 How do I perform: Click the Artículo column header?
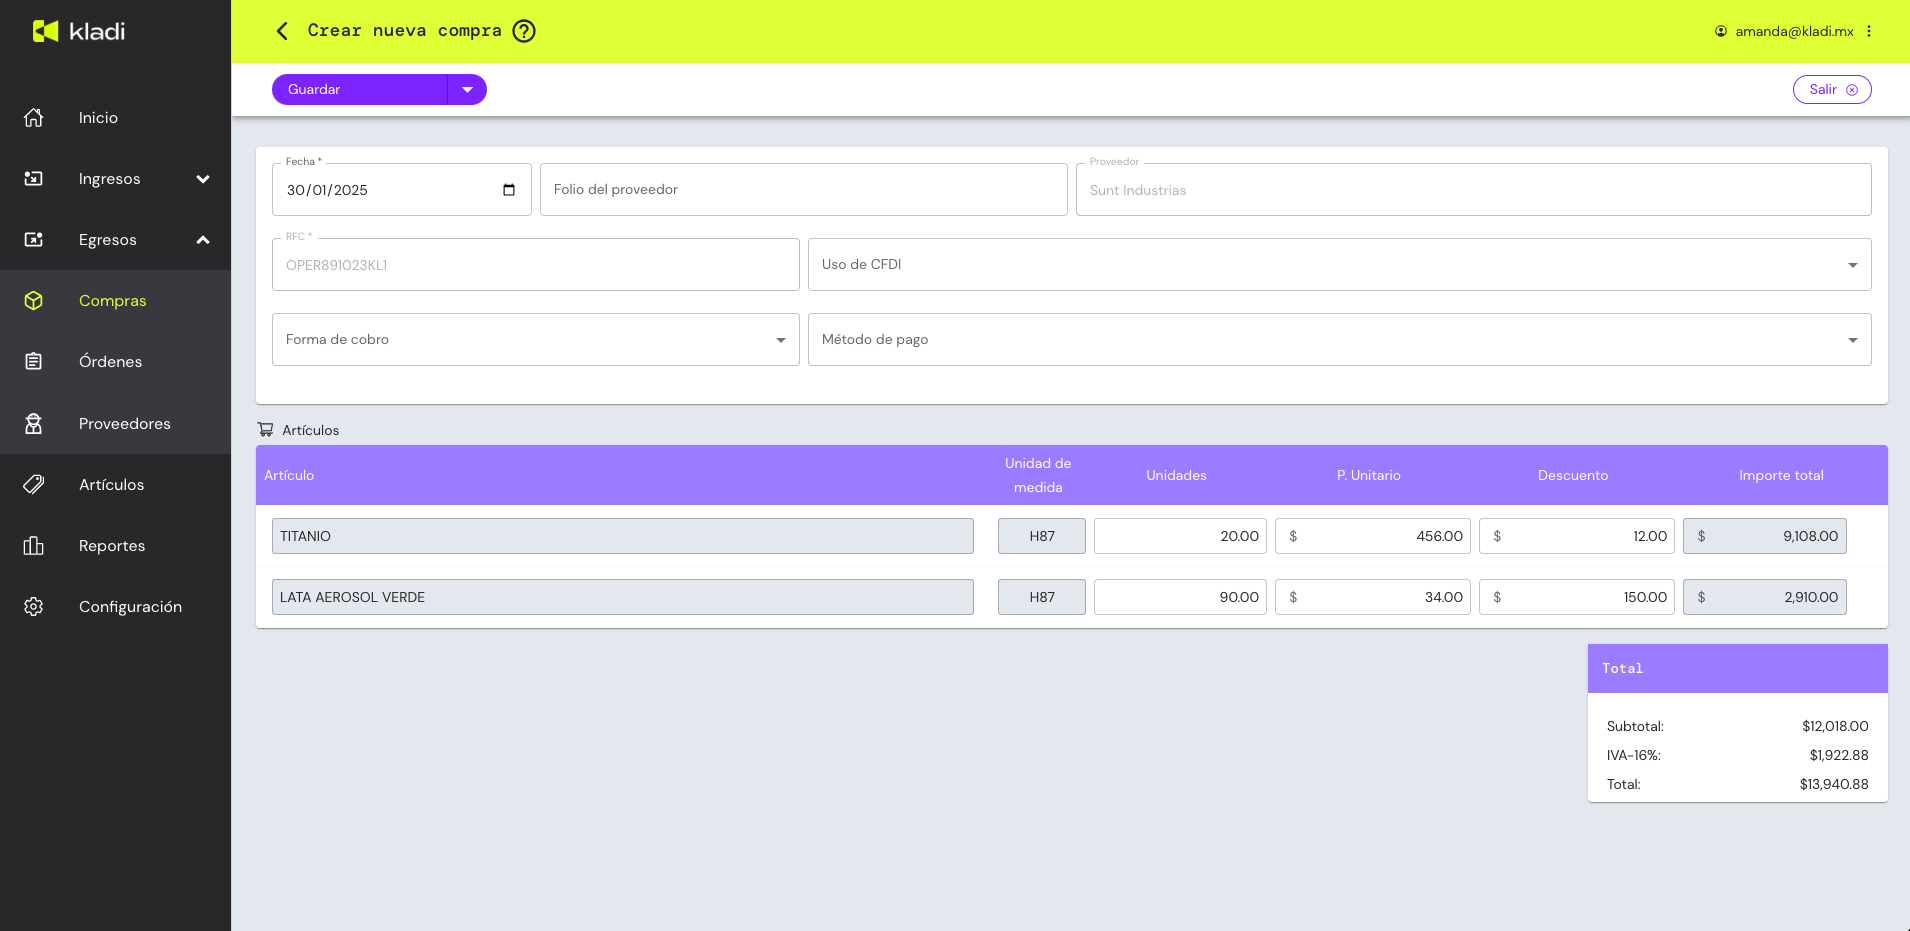pos(289,475)
